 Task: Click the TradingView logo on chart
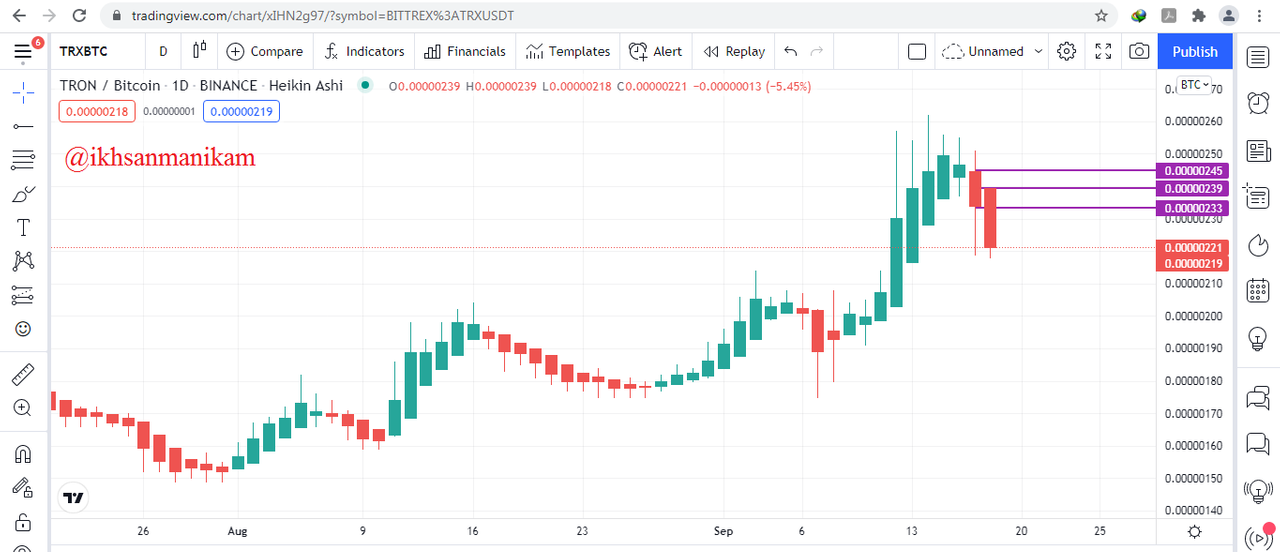coord(73,497)
